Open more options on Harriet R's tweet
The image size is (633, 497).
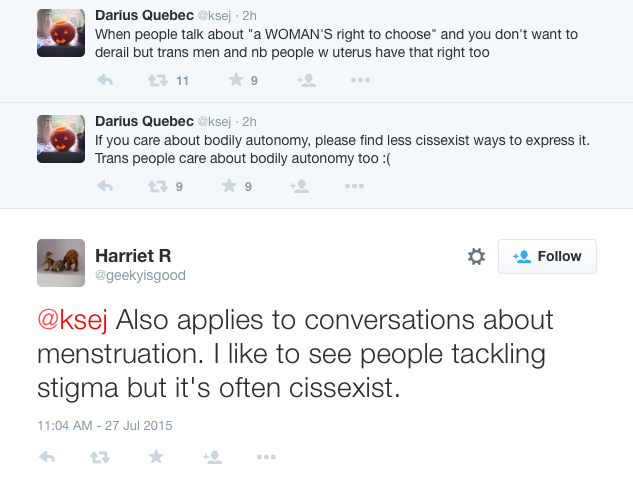[265, 456]
